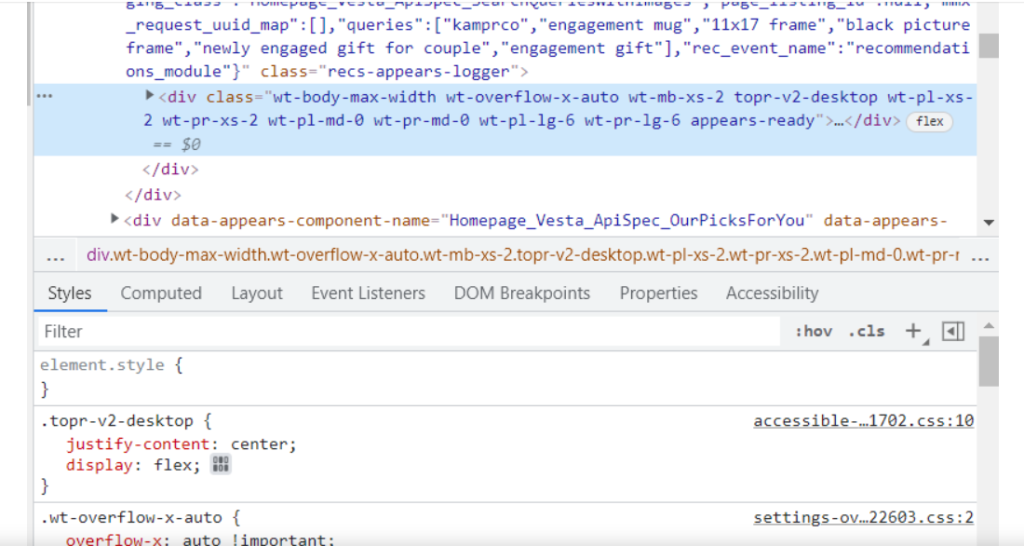Click the plus icon to add a new style rule
This screenshot has width=1024, height=546.
912,331
